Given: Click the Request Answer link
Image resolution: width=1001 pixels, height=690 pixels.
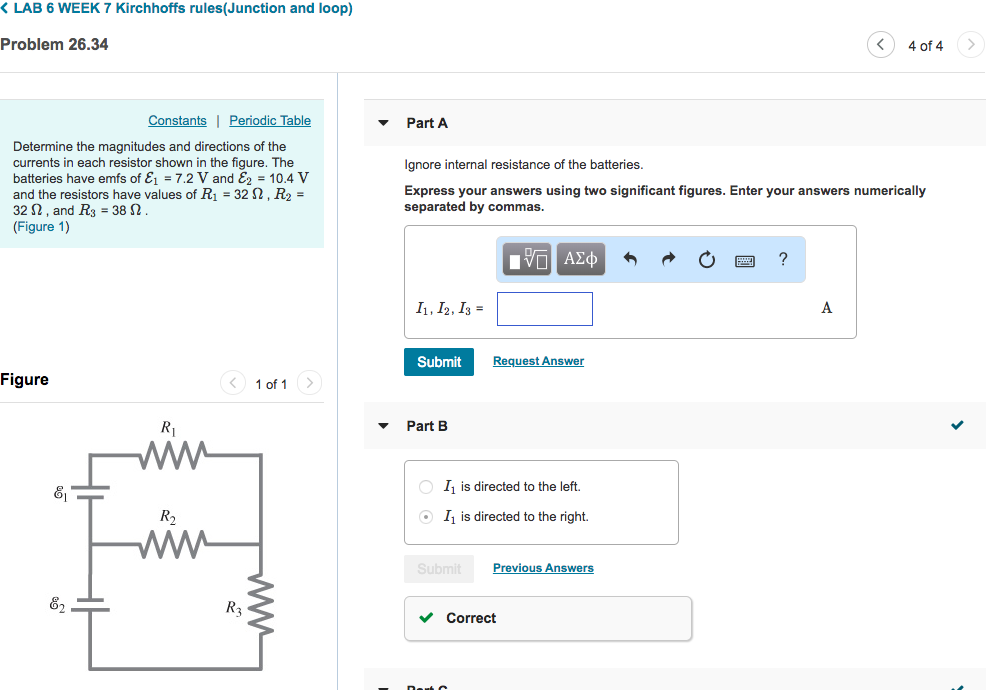Looking at the screenshot, I should tap(538, 361).
